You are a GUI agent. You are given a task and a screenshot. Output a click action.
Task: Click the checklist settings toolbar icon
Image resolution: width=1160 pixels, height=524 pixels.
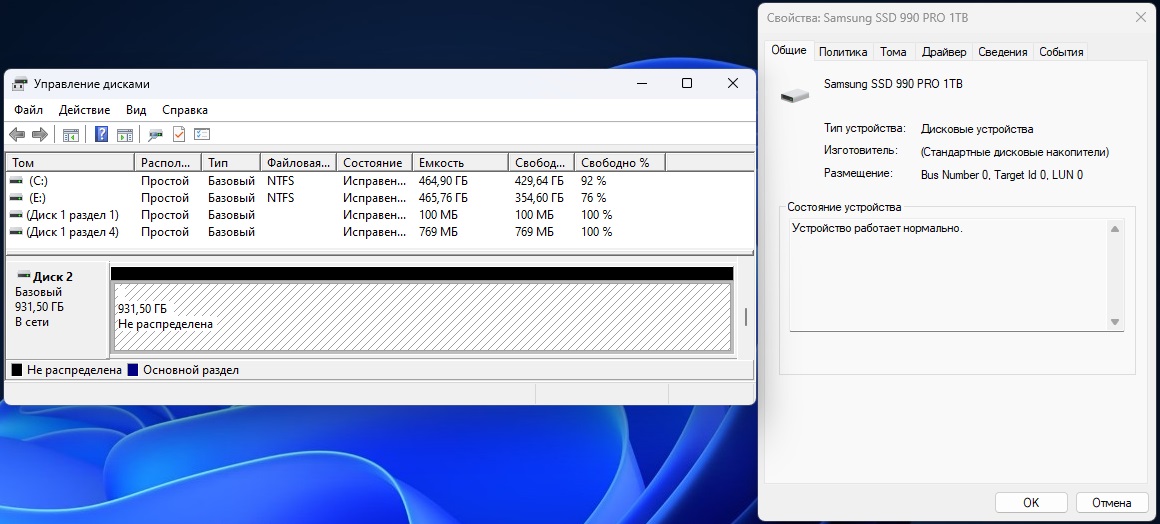(202, 135)
